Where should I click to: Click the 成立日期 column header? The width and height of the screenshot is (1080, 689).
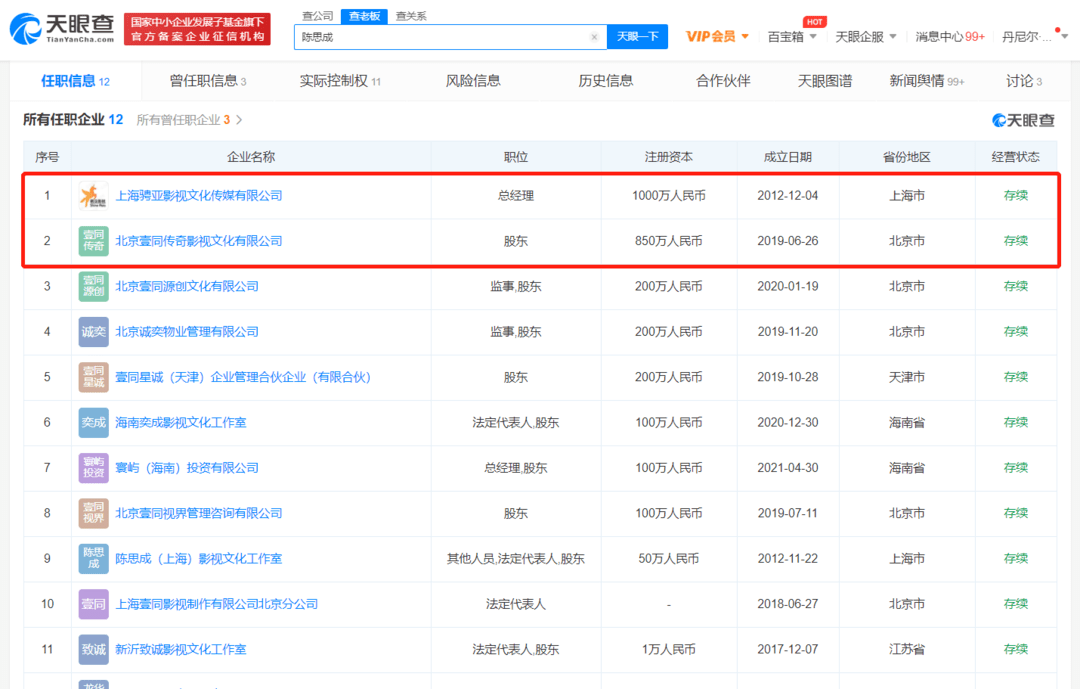(787, 157)
